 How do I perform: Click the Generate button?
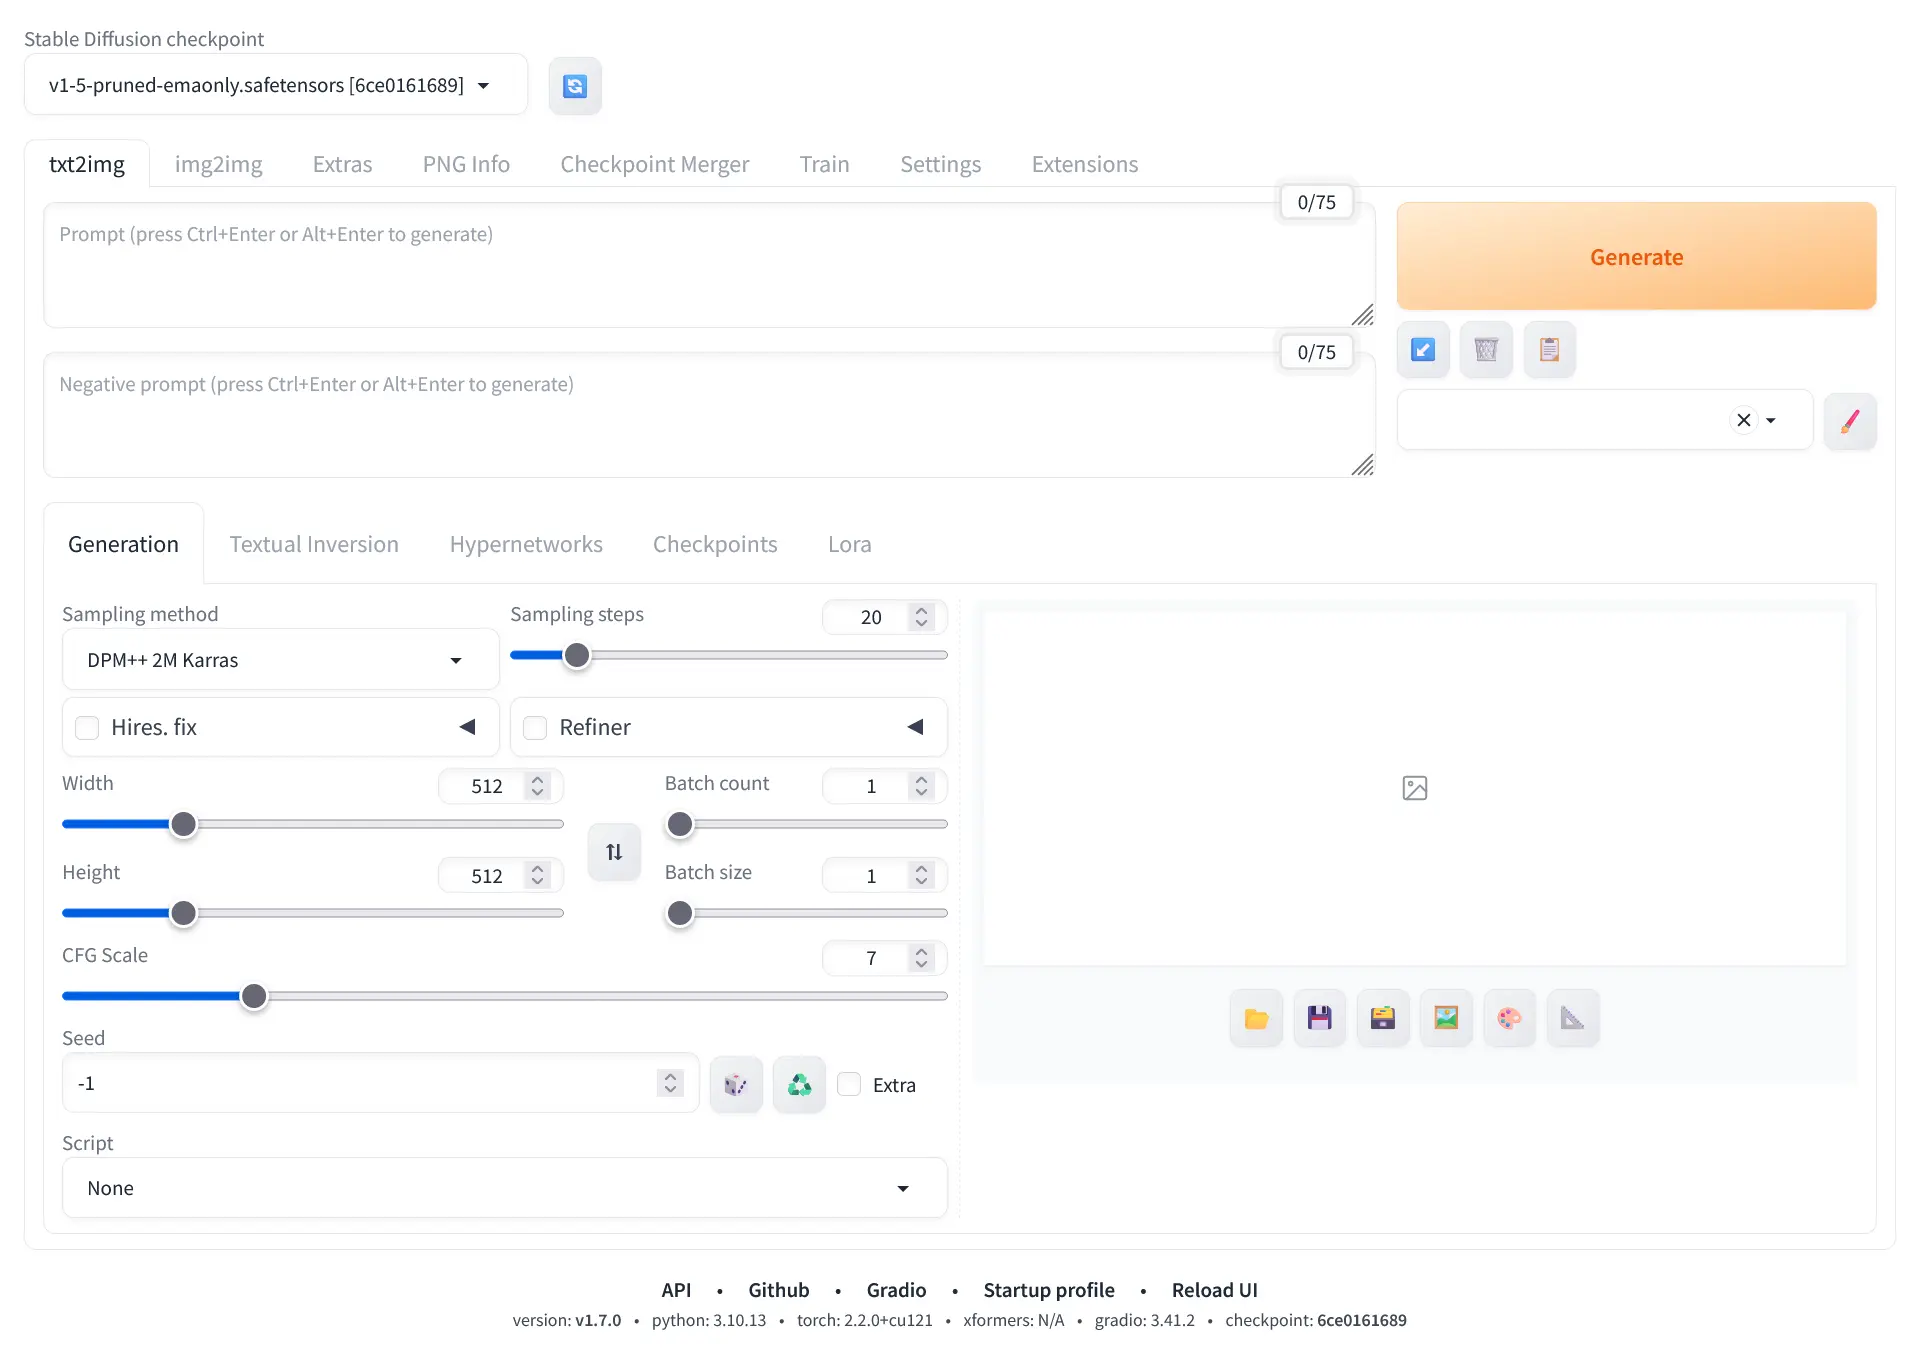1637,257
